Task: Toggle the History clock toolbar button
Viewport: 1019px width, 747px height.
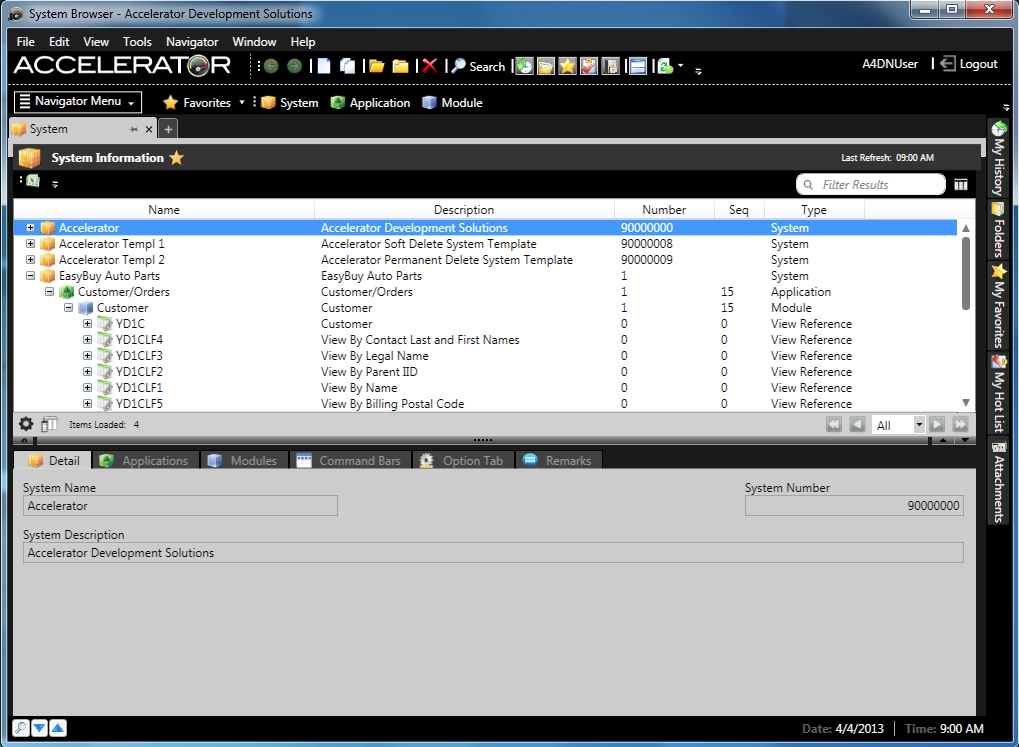Action: point(524,66)
